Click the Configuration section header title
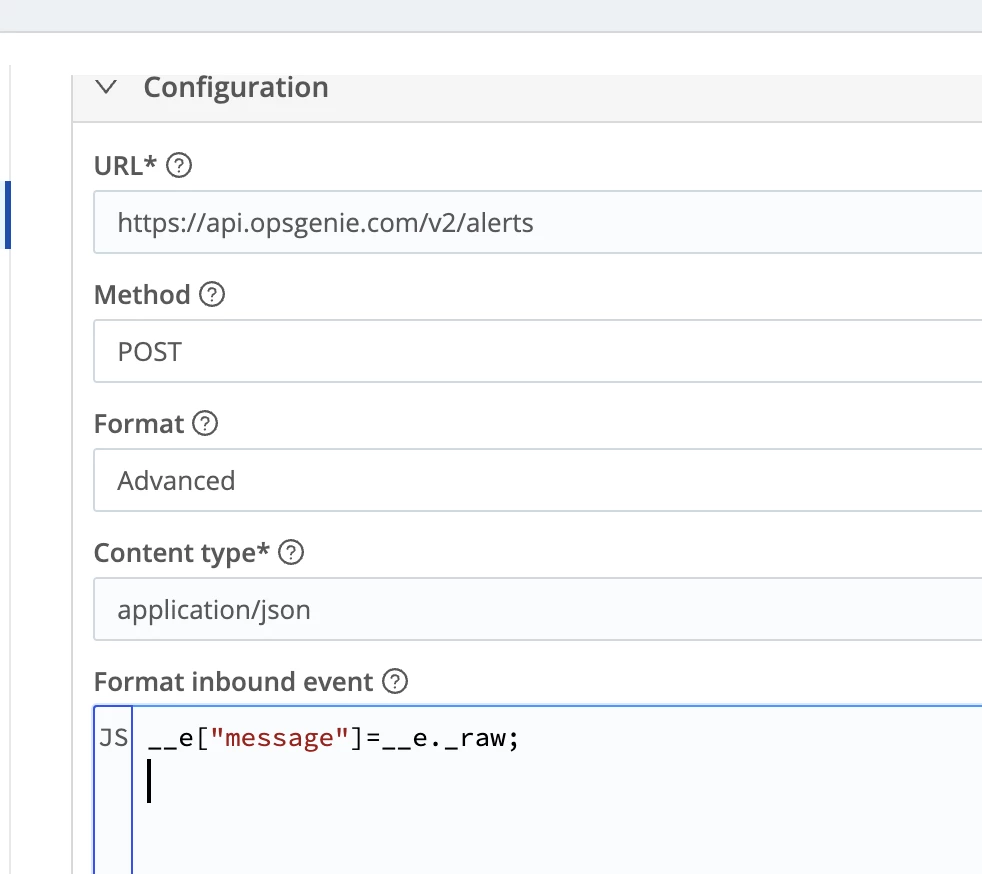This screenshot has width=982, height=874. click(x=236, y=88)
